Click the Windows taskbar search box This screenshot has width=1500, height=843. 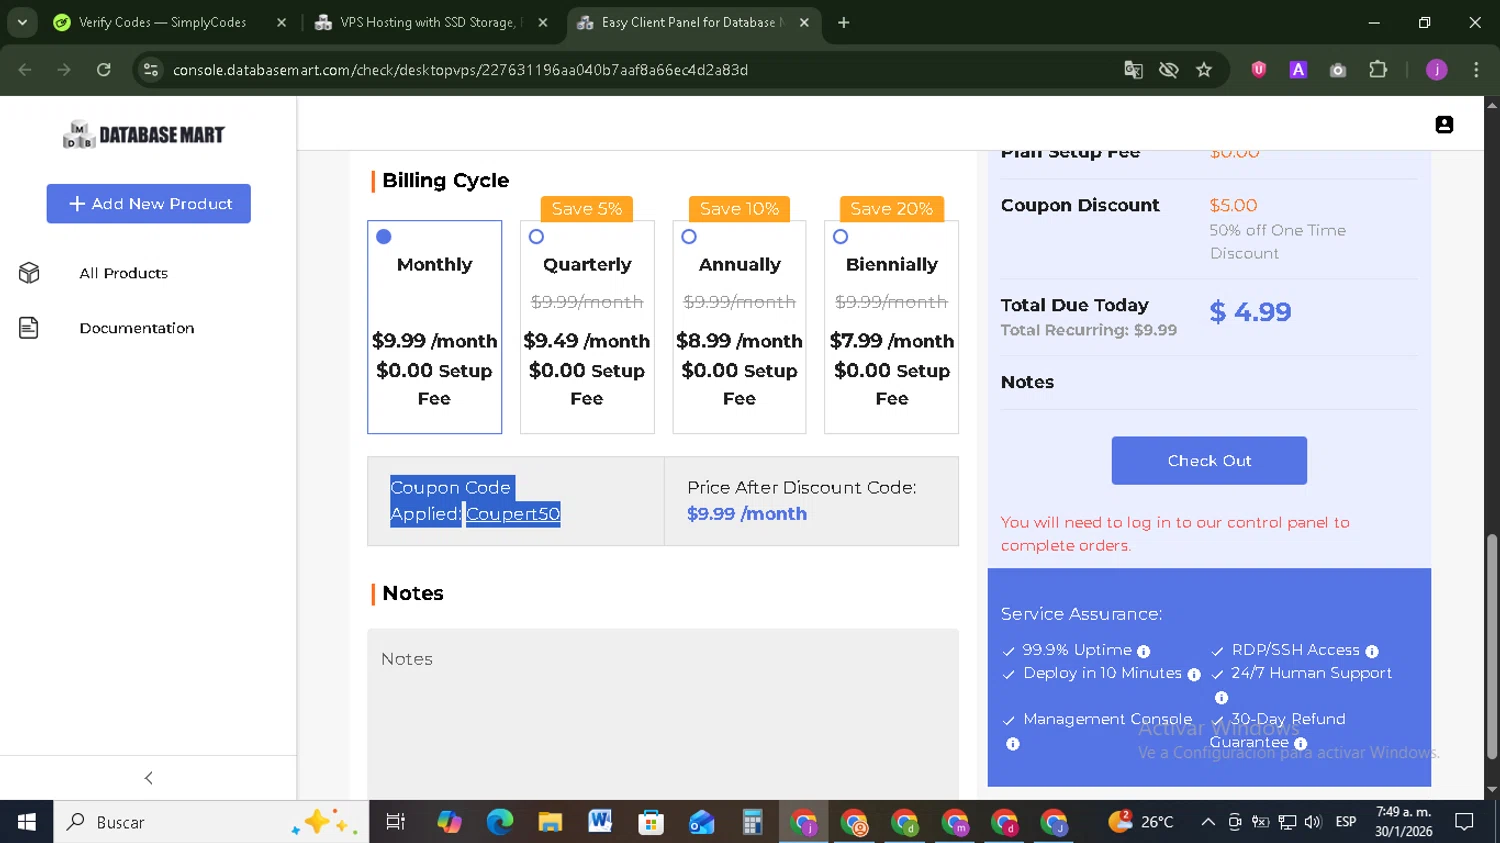210,822
